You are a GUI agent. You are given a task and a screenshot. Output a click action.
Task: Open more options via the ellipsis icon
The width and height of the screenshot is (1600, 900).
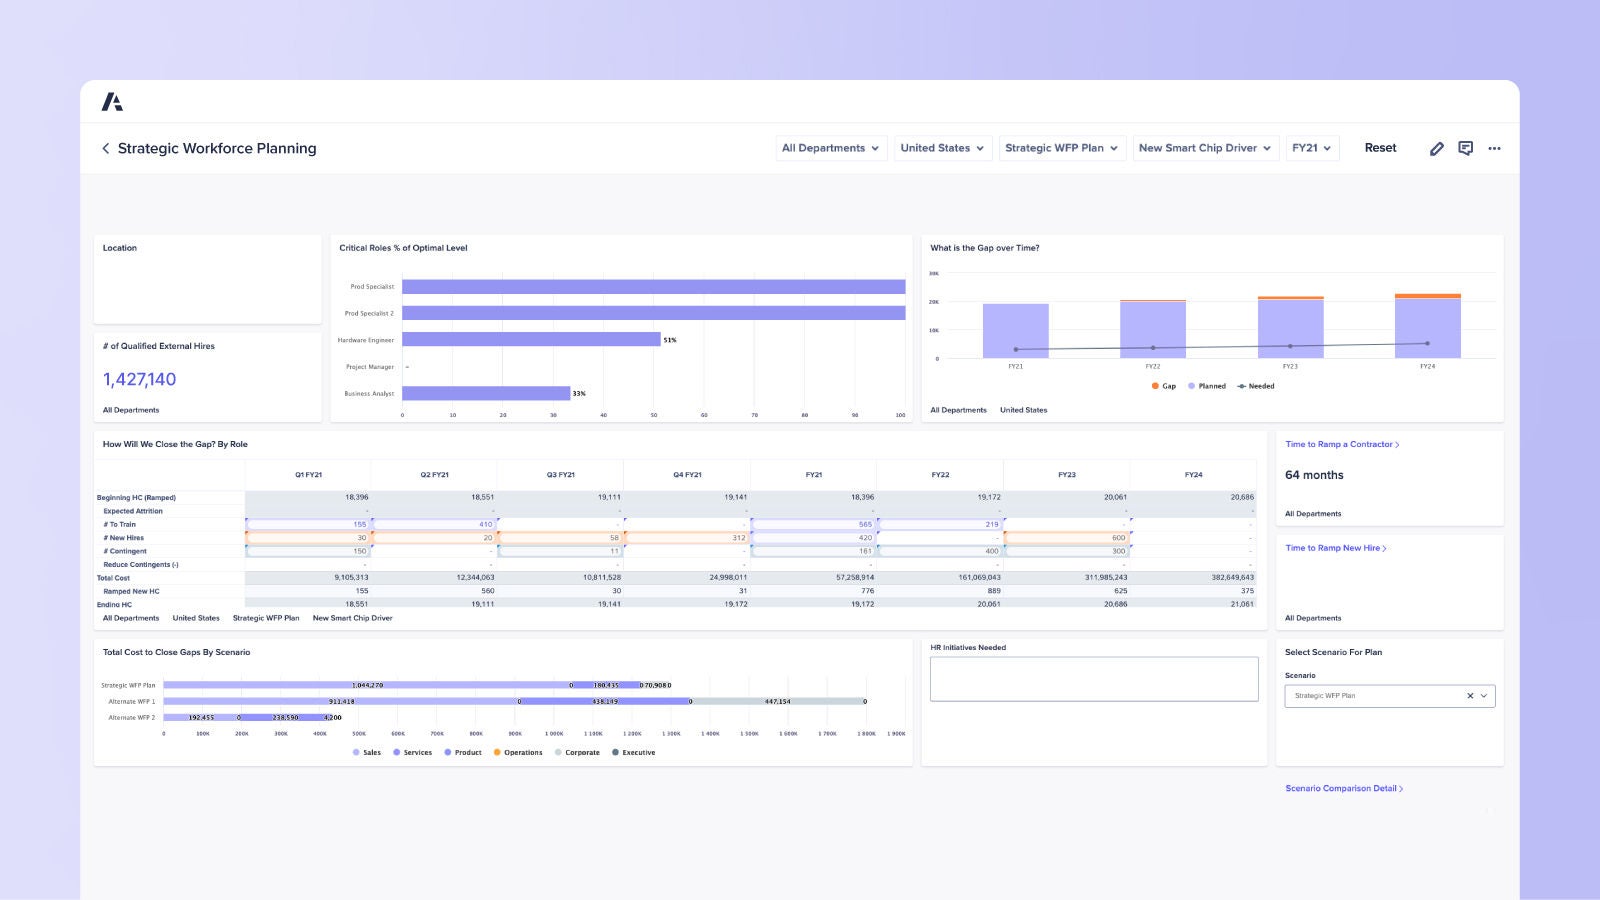point(1495,148)
